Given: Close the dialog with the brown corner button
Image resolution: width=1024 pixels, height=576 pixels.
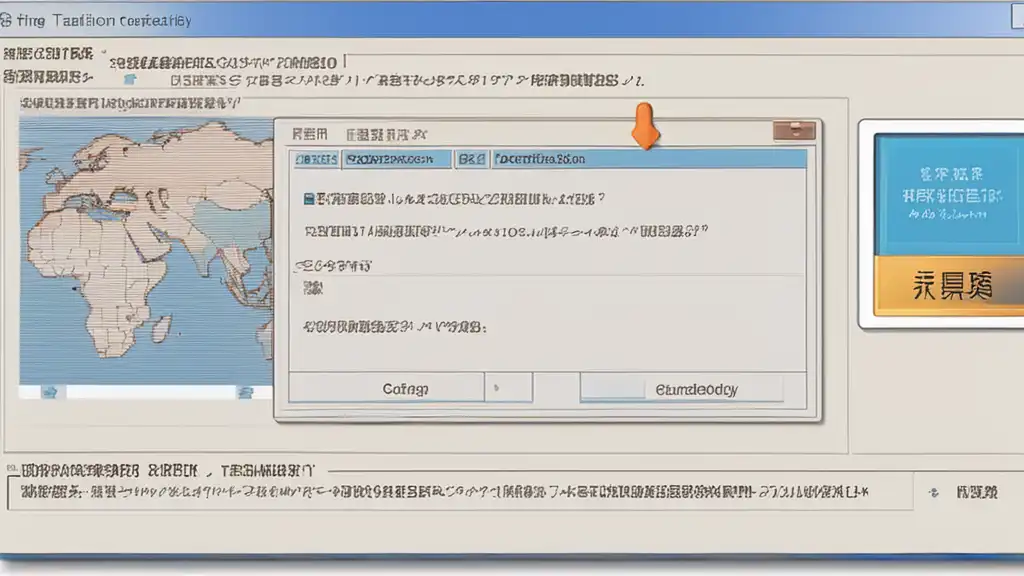Looking at the screenshot, I should point(794,131).
